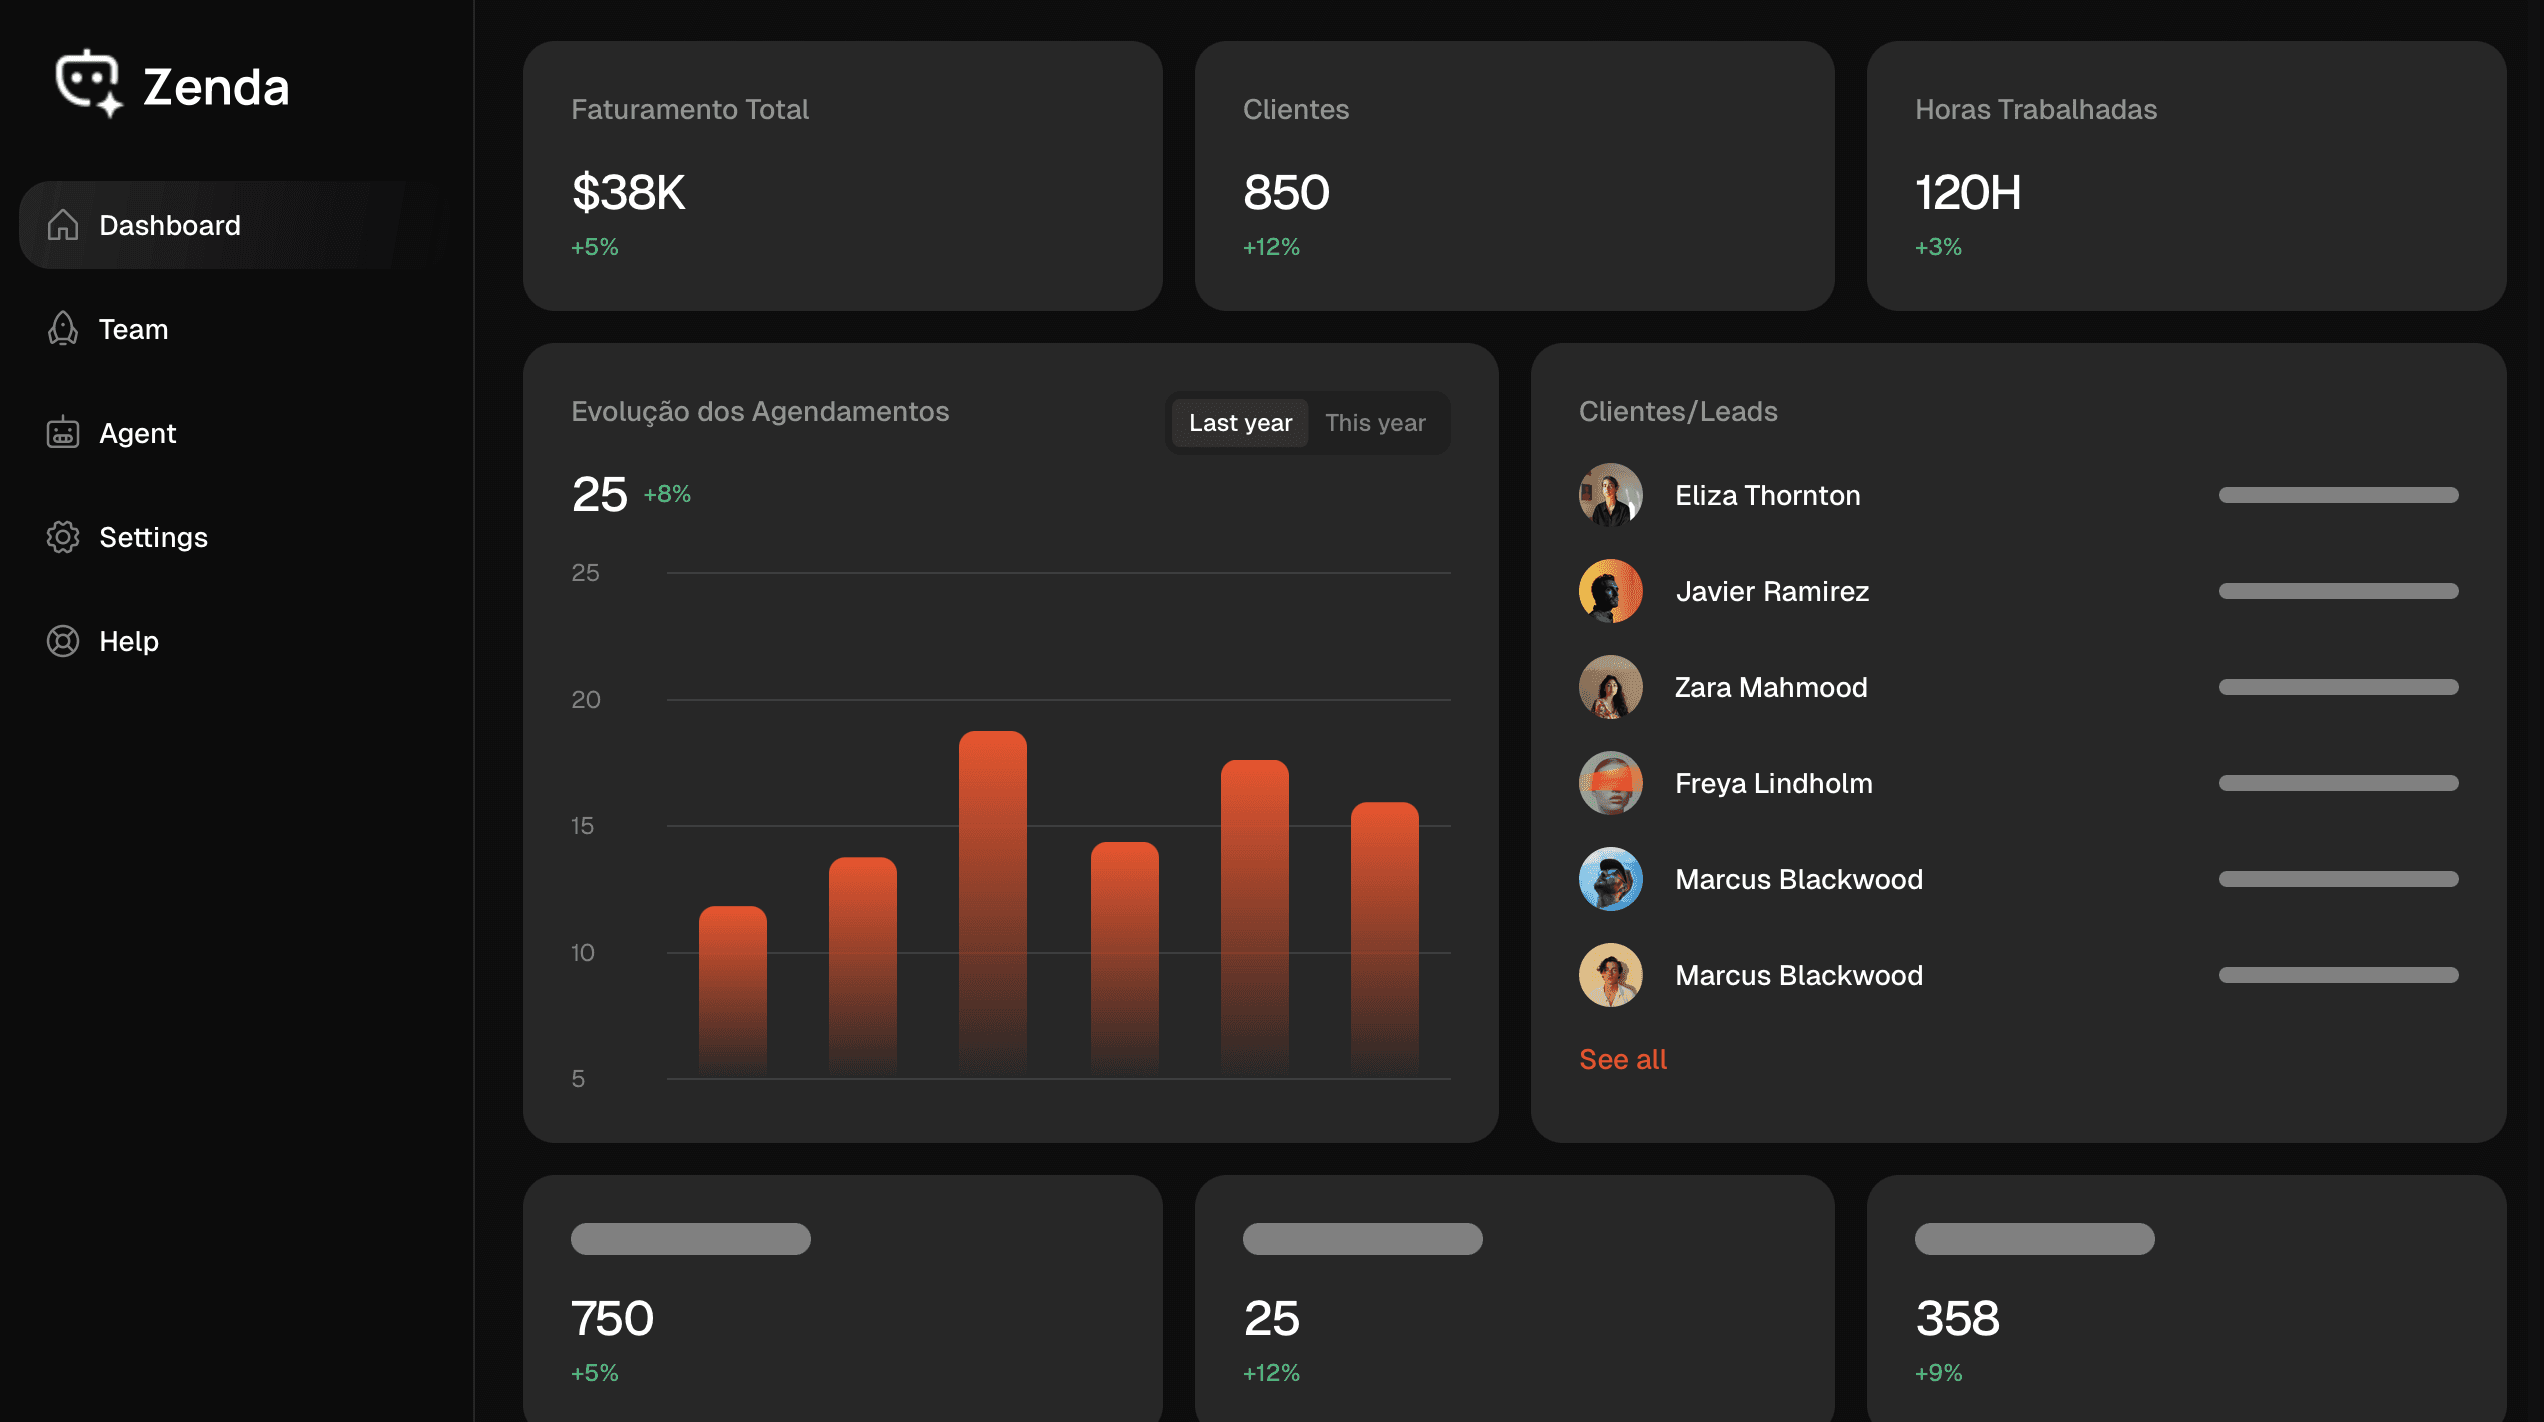Viewport: 2544px width, 1422px height.
Task: Click the placeholder bar above 358
Action: (2034, 1239)
